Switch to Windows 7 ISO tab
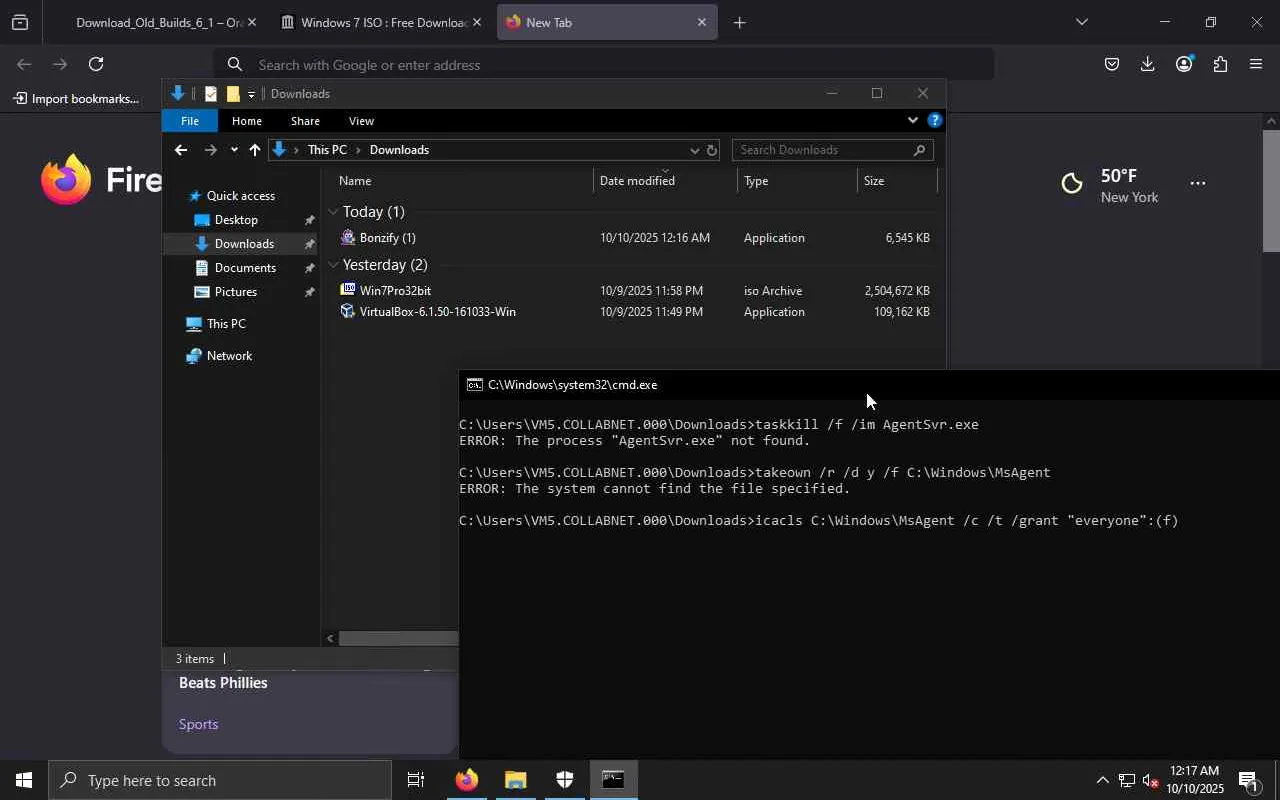The image size is (1280, 800). pos(381,22)
